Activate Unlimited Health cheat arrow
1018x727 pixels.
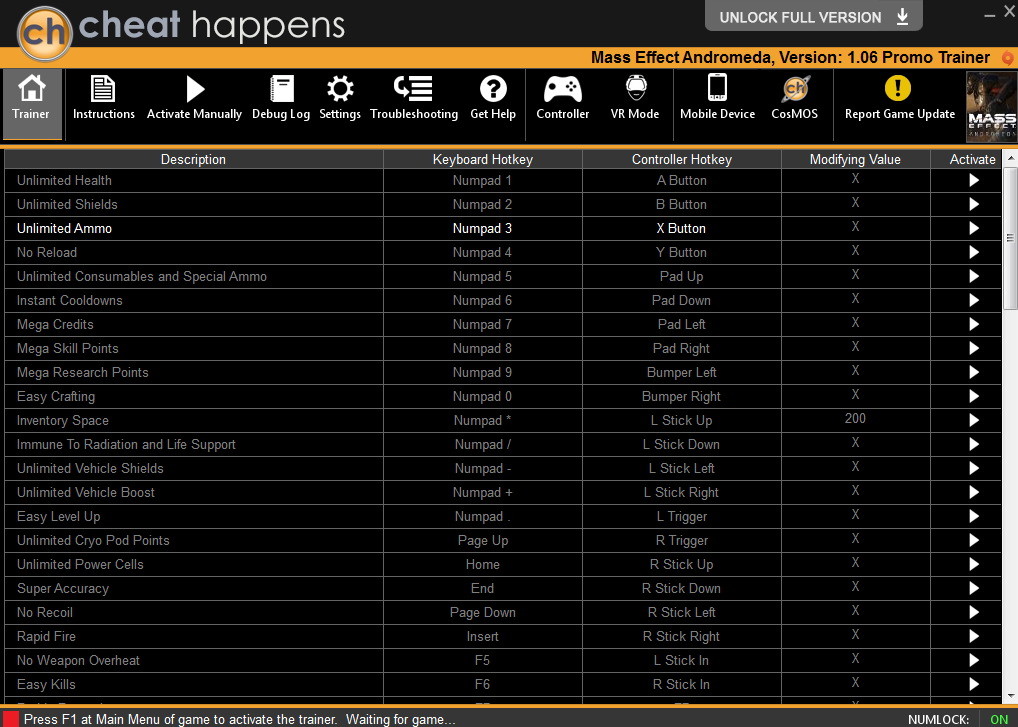click(x=974, y=180)
